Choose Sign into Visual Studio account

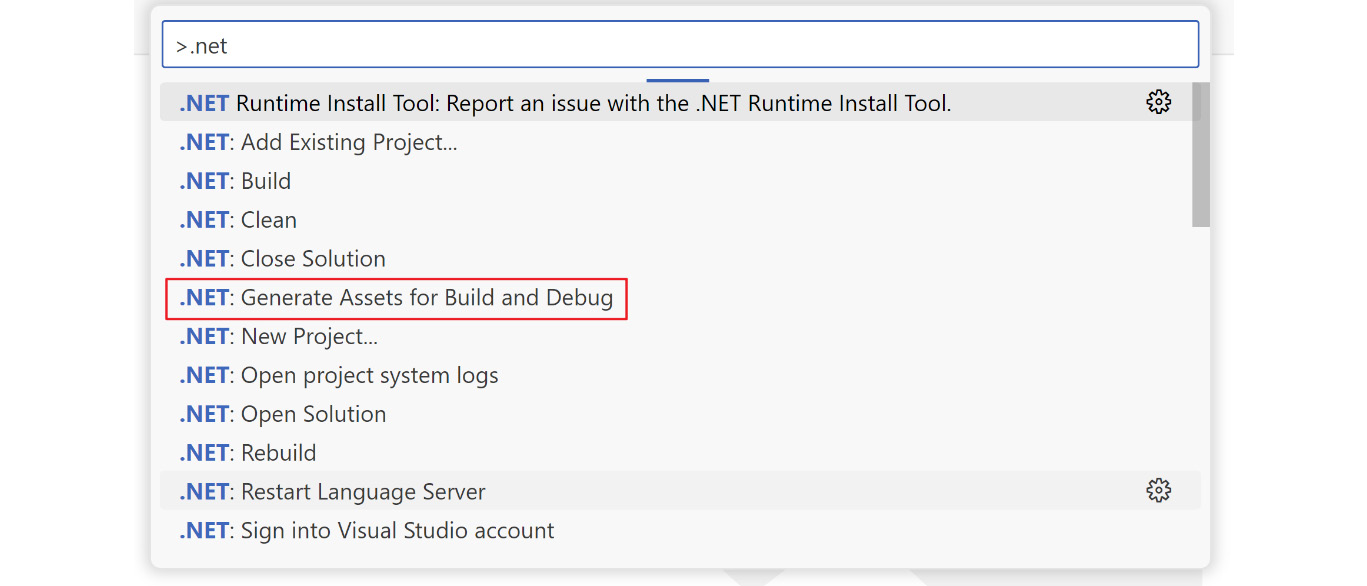point(680,530)
